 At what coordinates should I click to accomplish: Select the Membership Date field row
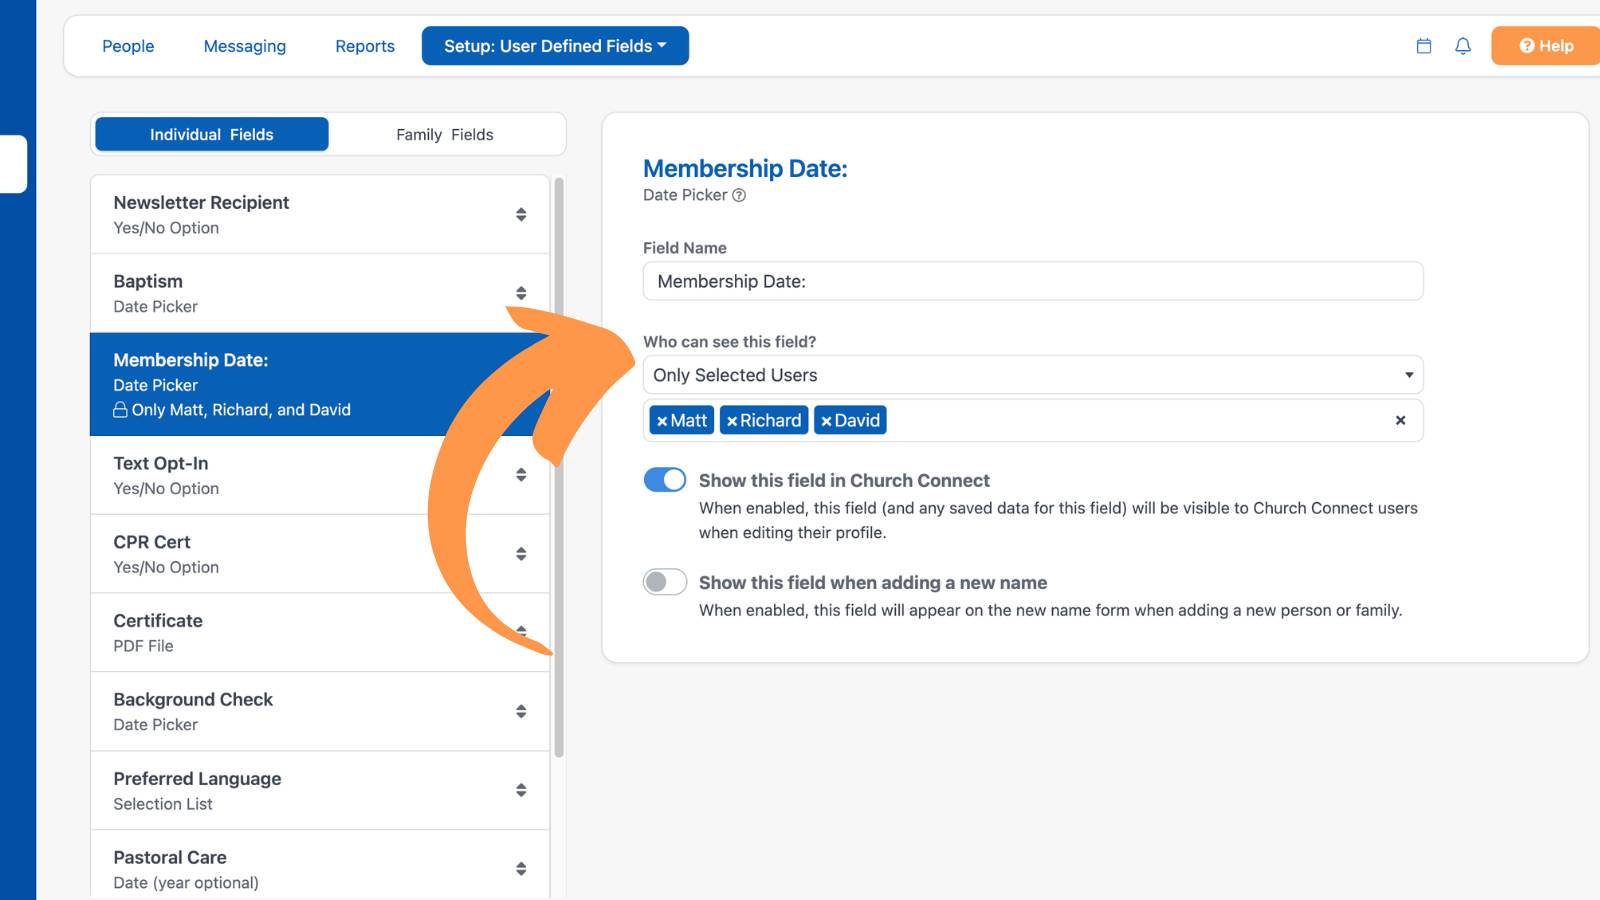pos(320,384)
